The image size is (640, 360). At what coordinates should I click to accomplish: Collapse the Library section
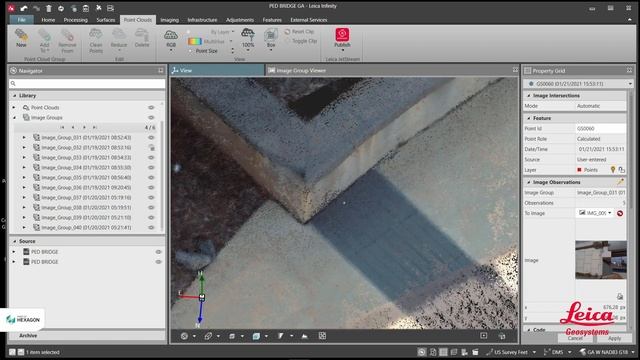click(x=15, y=96)
